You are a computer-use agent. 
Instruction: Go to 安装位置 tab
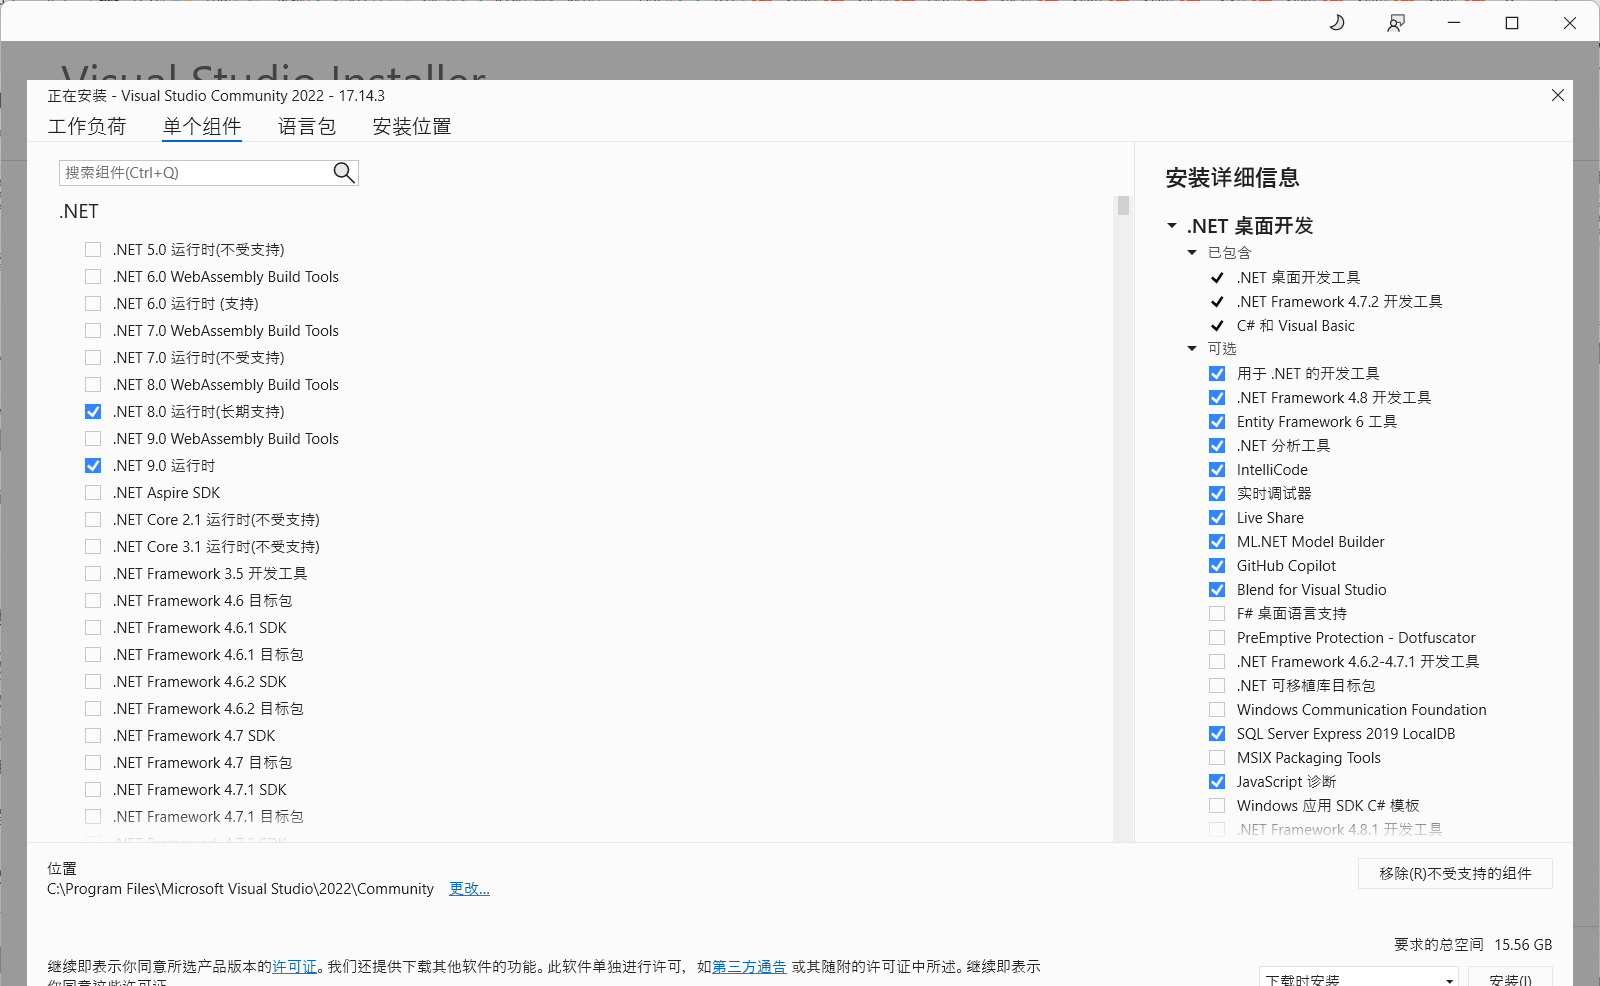coord(412,127)
